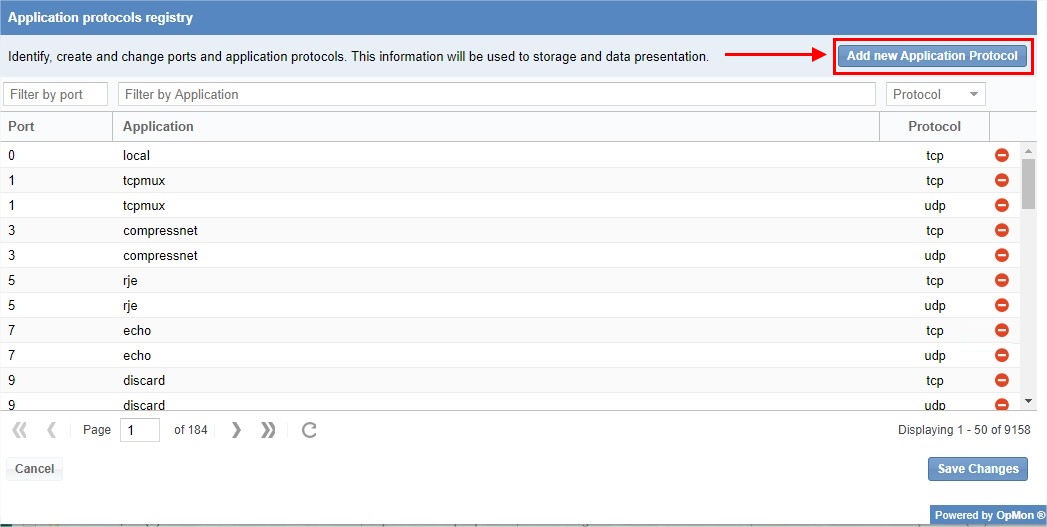1047x527 pixels.
Task: Remove the rje udp entry
Action: click(x=1001, y=305)
